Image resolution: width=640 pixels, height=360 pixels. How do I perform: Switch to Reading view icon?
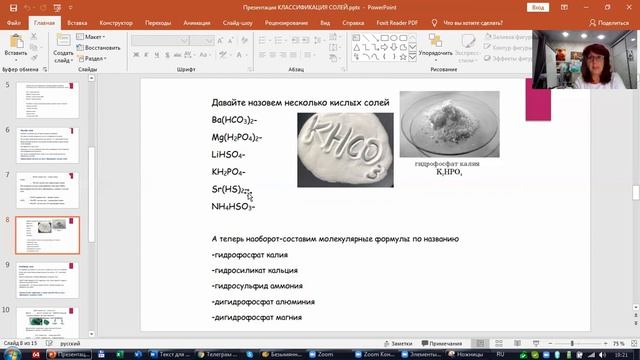tap(517, 344)
